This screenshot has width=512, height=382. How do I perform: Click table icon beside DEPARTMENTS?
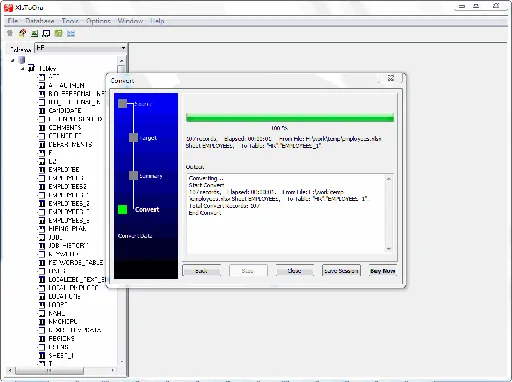[42, 144]
